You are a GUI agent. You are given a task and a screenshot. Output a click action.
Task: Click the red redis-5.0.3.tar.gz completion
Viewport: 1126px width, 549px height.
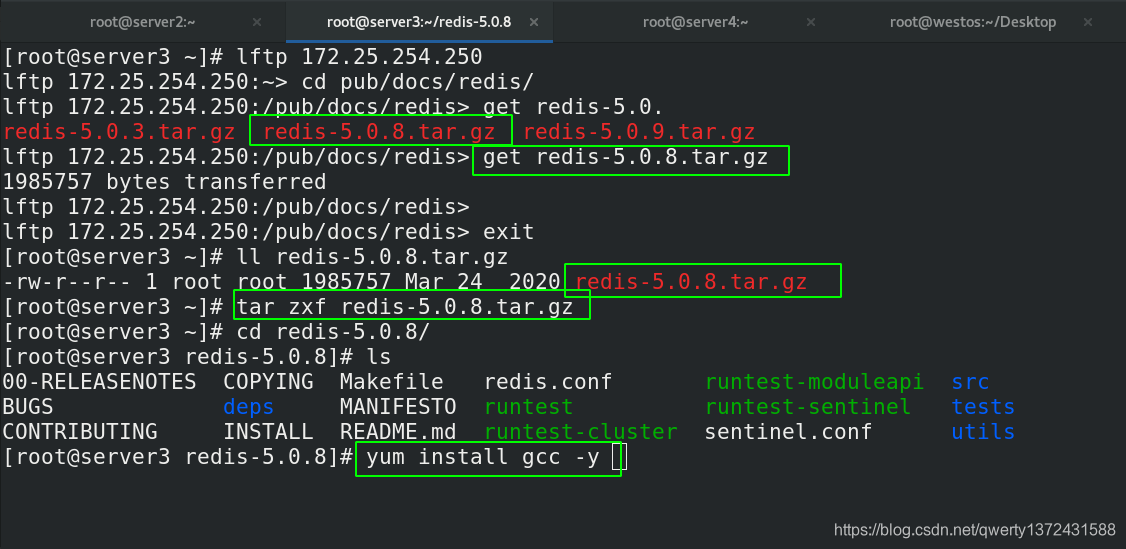tap(118, 132)
